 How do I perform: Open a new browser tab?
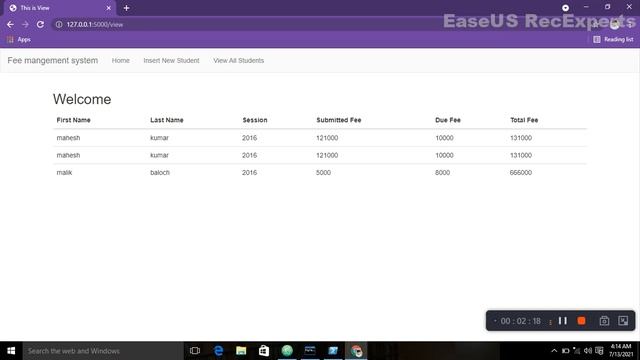(127, 8)
